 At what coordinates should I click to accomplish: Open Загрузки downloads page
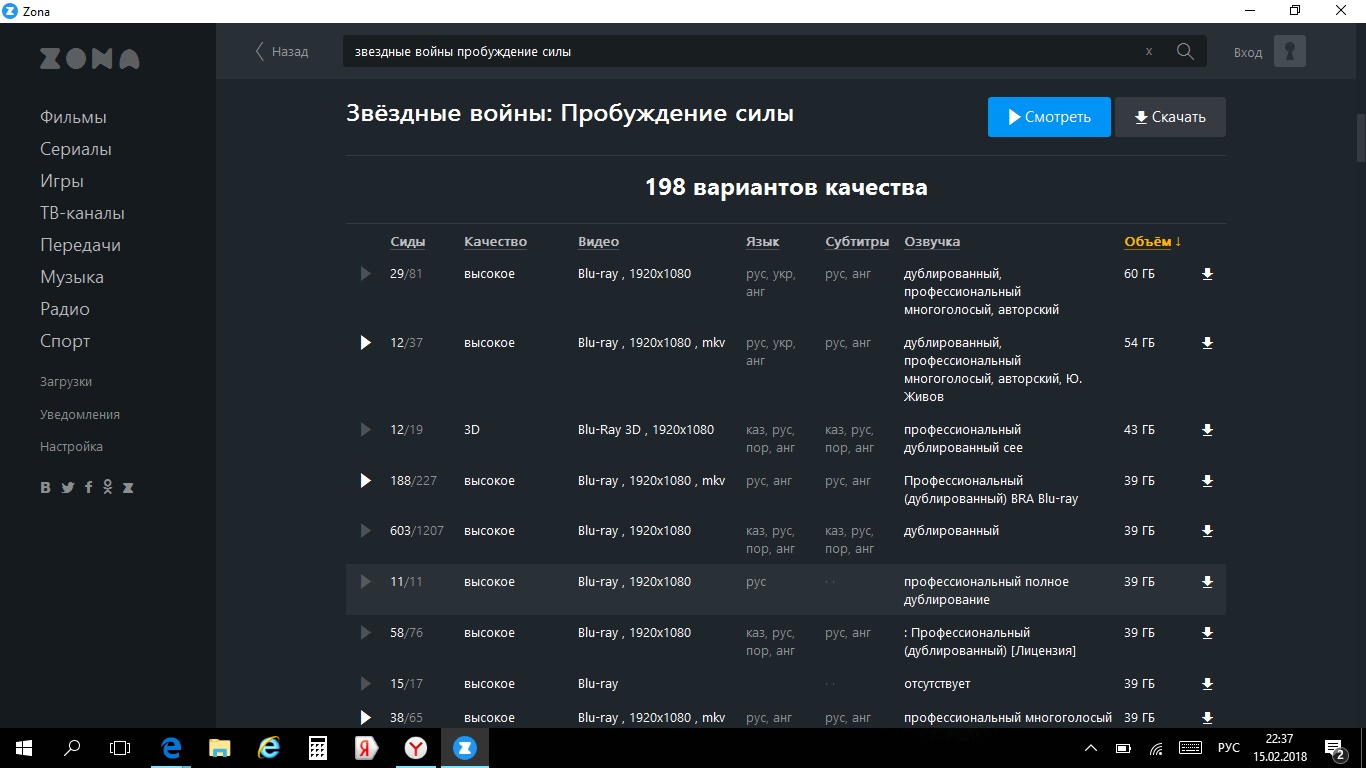(x=66, y=382)
